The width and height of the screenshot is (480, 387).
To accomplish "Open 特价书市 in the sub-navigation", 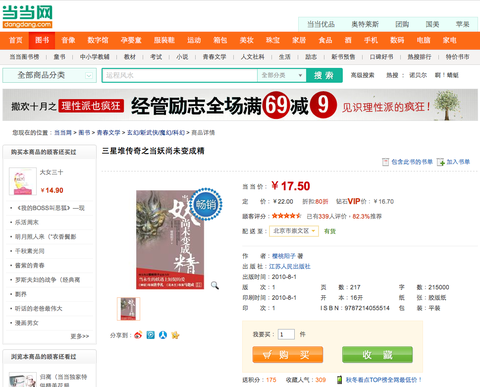I will tap(458, 57).
